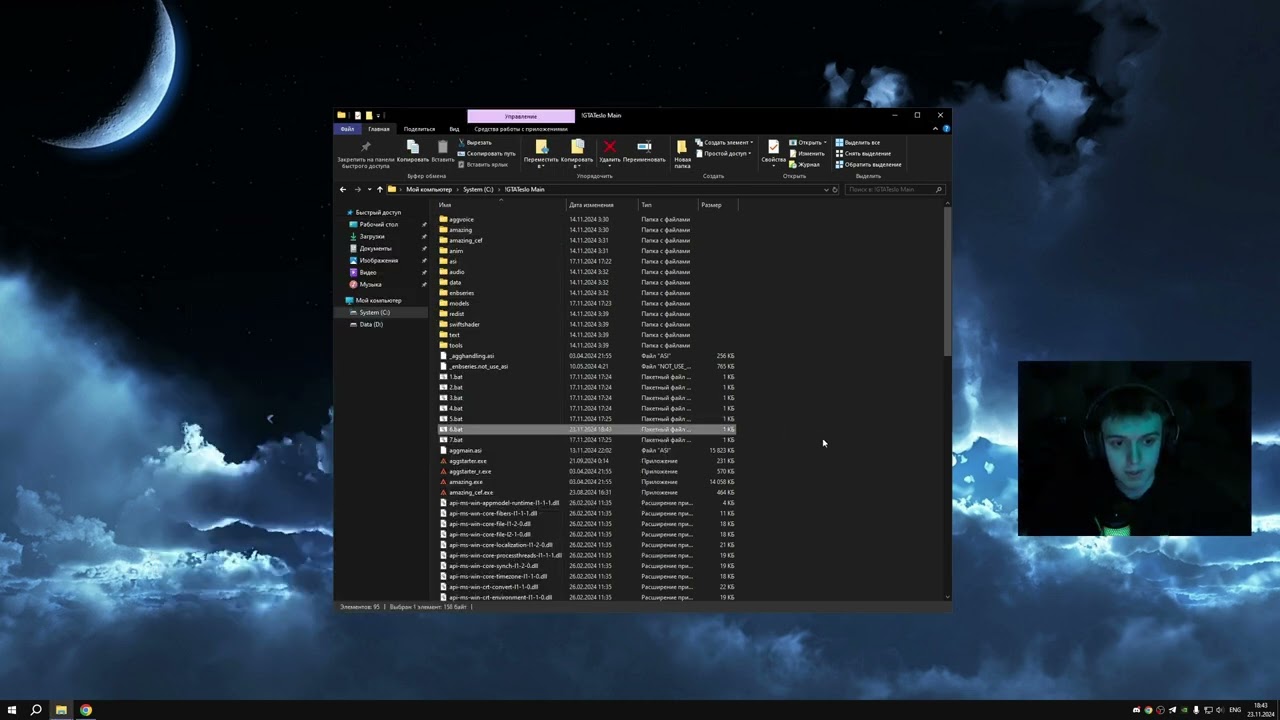
Task: Select Быстрый доступ in the navigation pane
Action: 378,212
